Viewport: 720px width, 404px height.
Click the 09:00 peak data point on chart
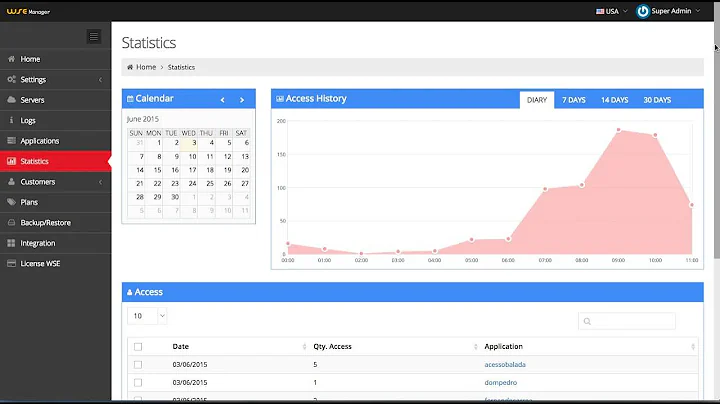(619, 130)
